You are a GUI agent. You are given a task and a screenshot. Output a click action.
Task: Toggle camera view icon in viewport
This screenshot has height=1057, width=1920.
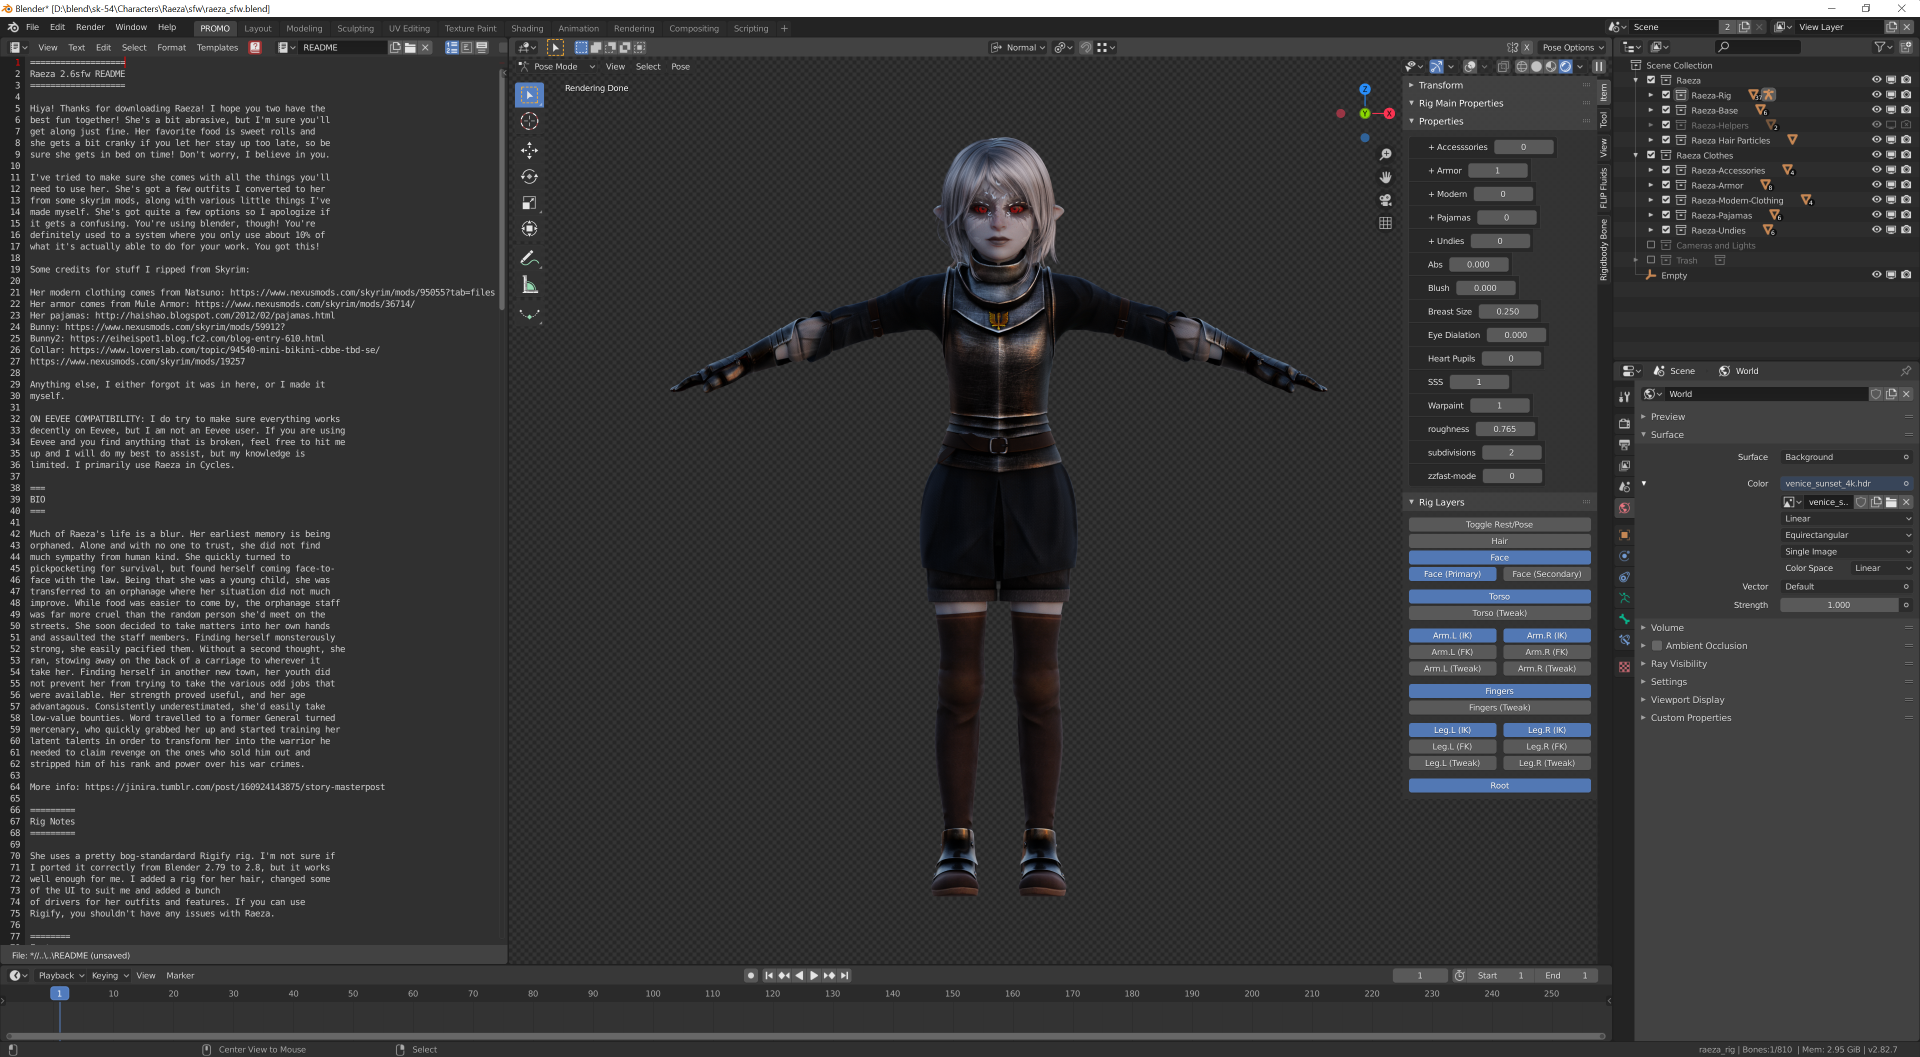click(1385, 200)
